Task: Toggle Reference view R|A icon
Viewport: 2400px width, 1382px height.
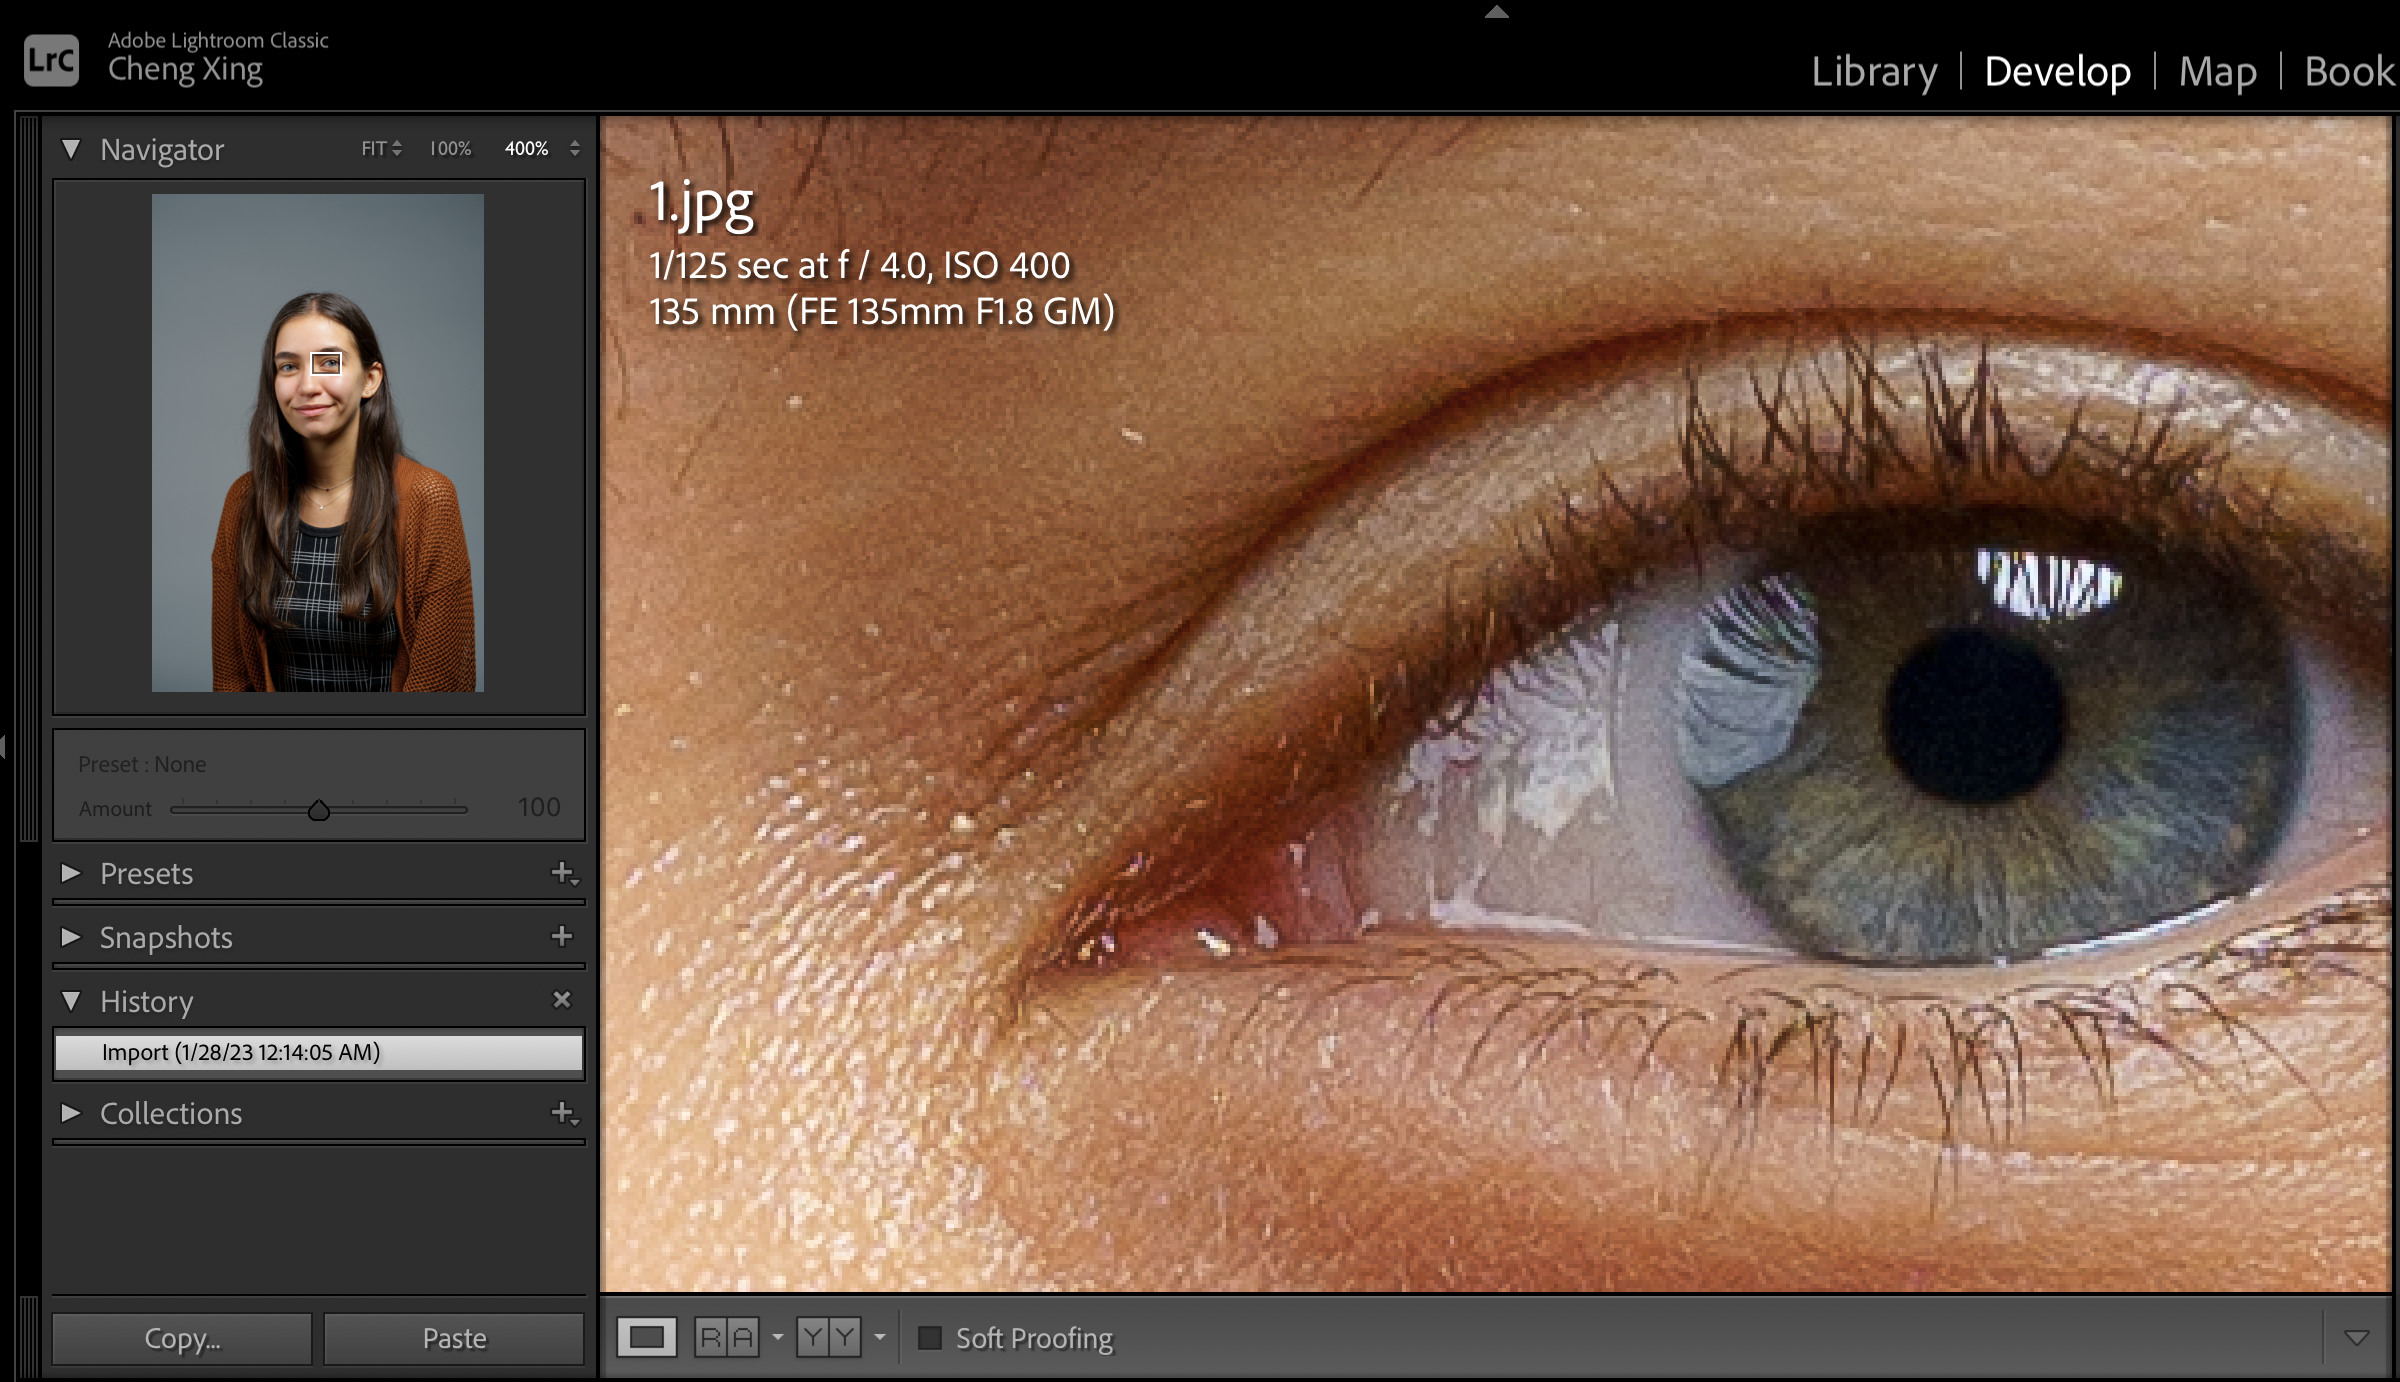Action: [726, 1337]
